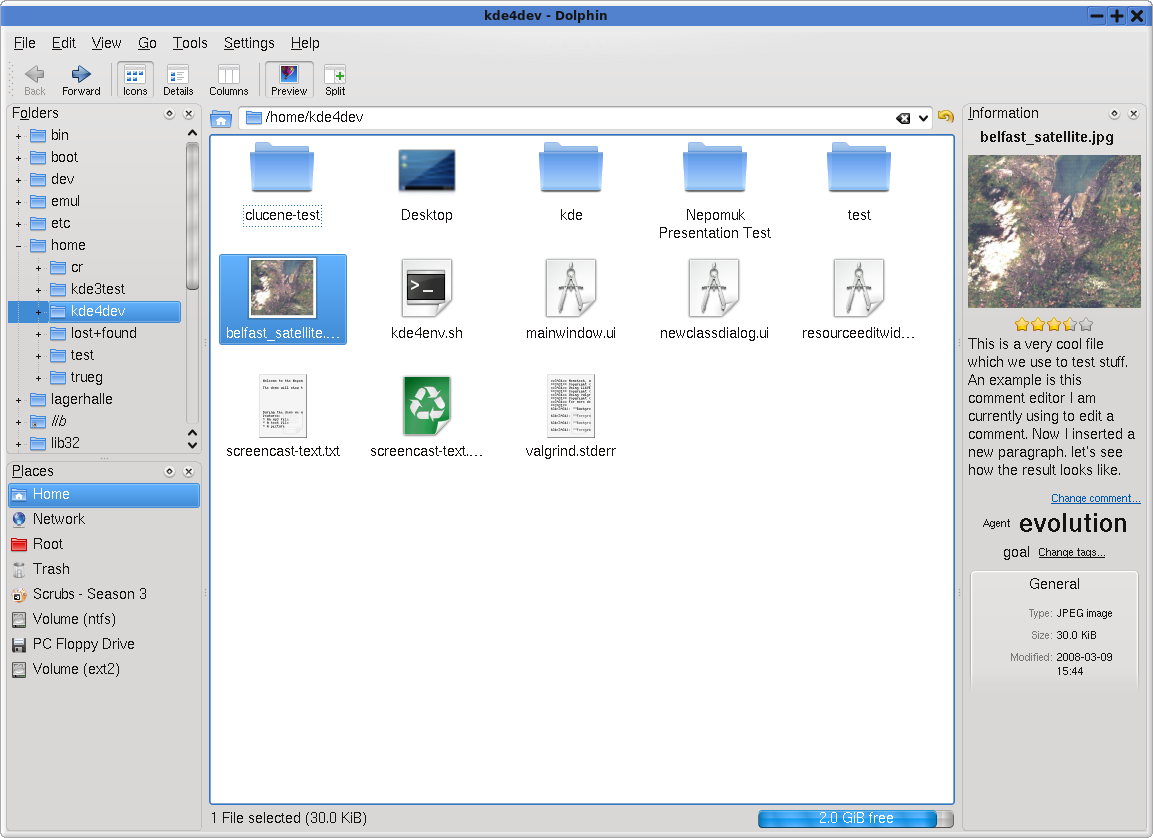Toggle the Preview toolbar button

(288, 75)
